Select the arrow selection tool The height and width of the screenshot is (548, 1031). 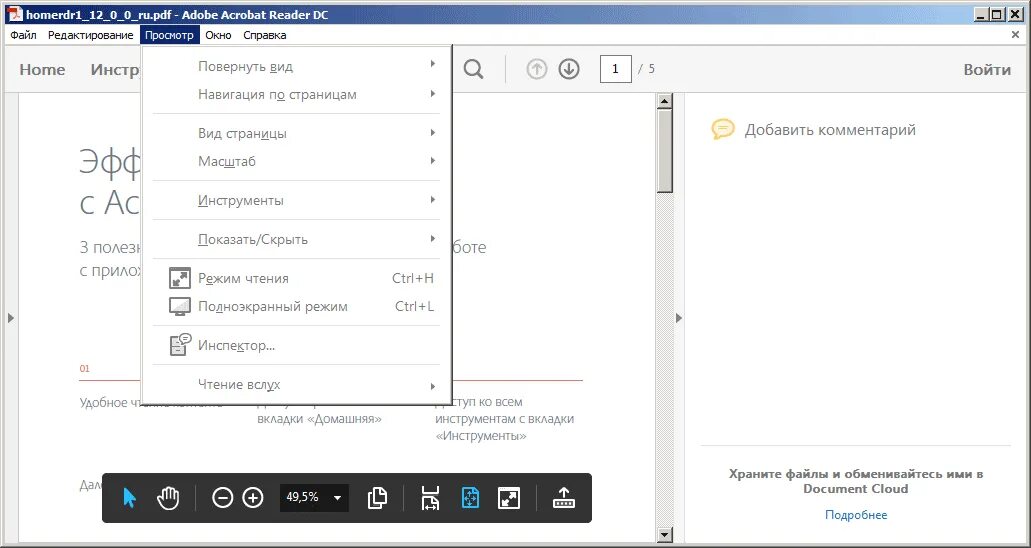point(130,498)
